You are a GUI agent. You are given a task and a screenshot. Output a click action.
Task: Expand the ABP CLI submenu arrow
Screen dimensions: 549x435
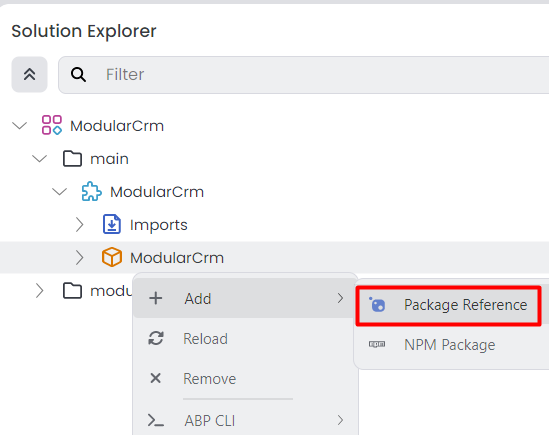tap(340, 420)
